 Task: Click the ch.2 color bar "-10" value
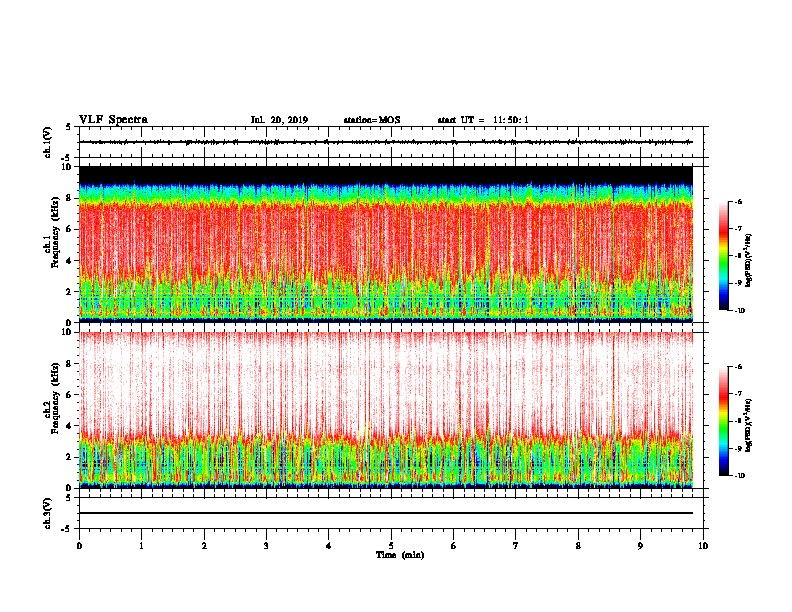[x=739, y=476]
